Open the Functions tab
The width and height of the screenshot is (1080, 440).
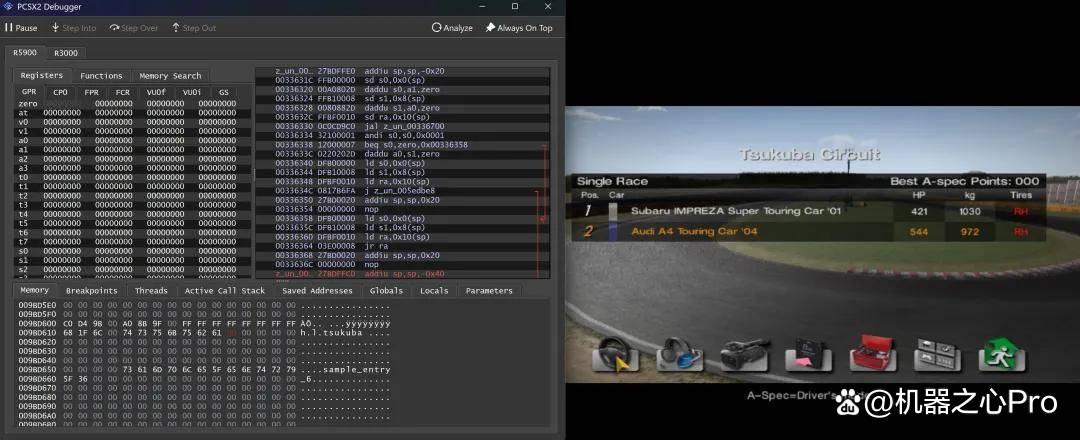(101, 76)
